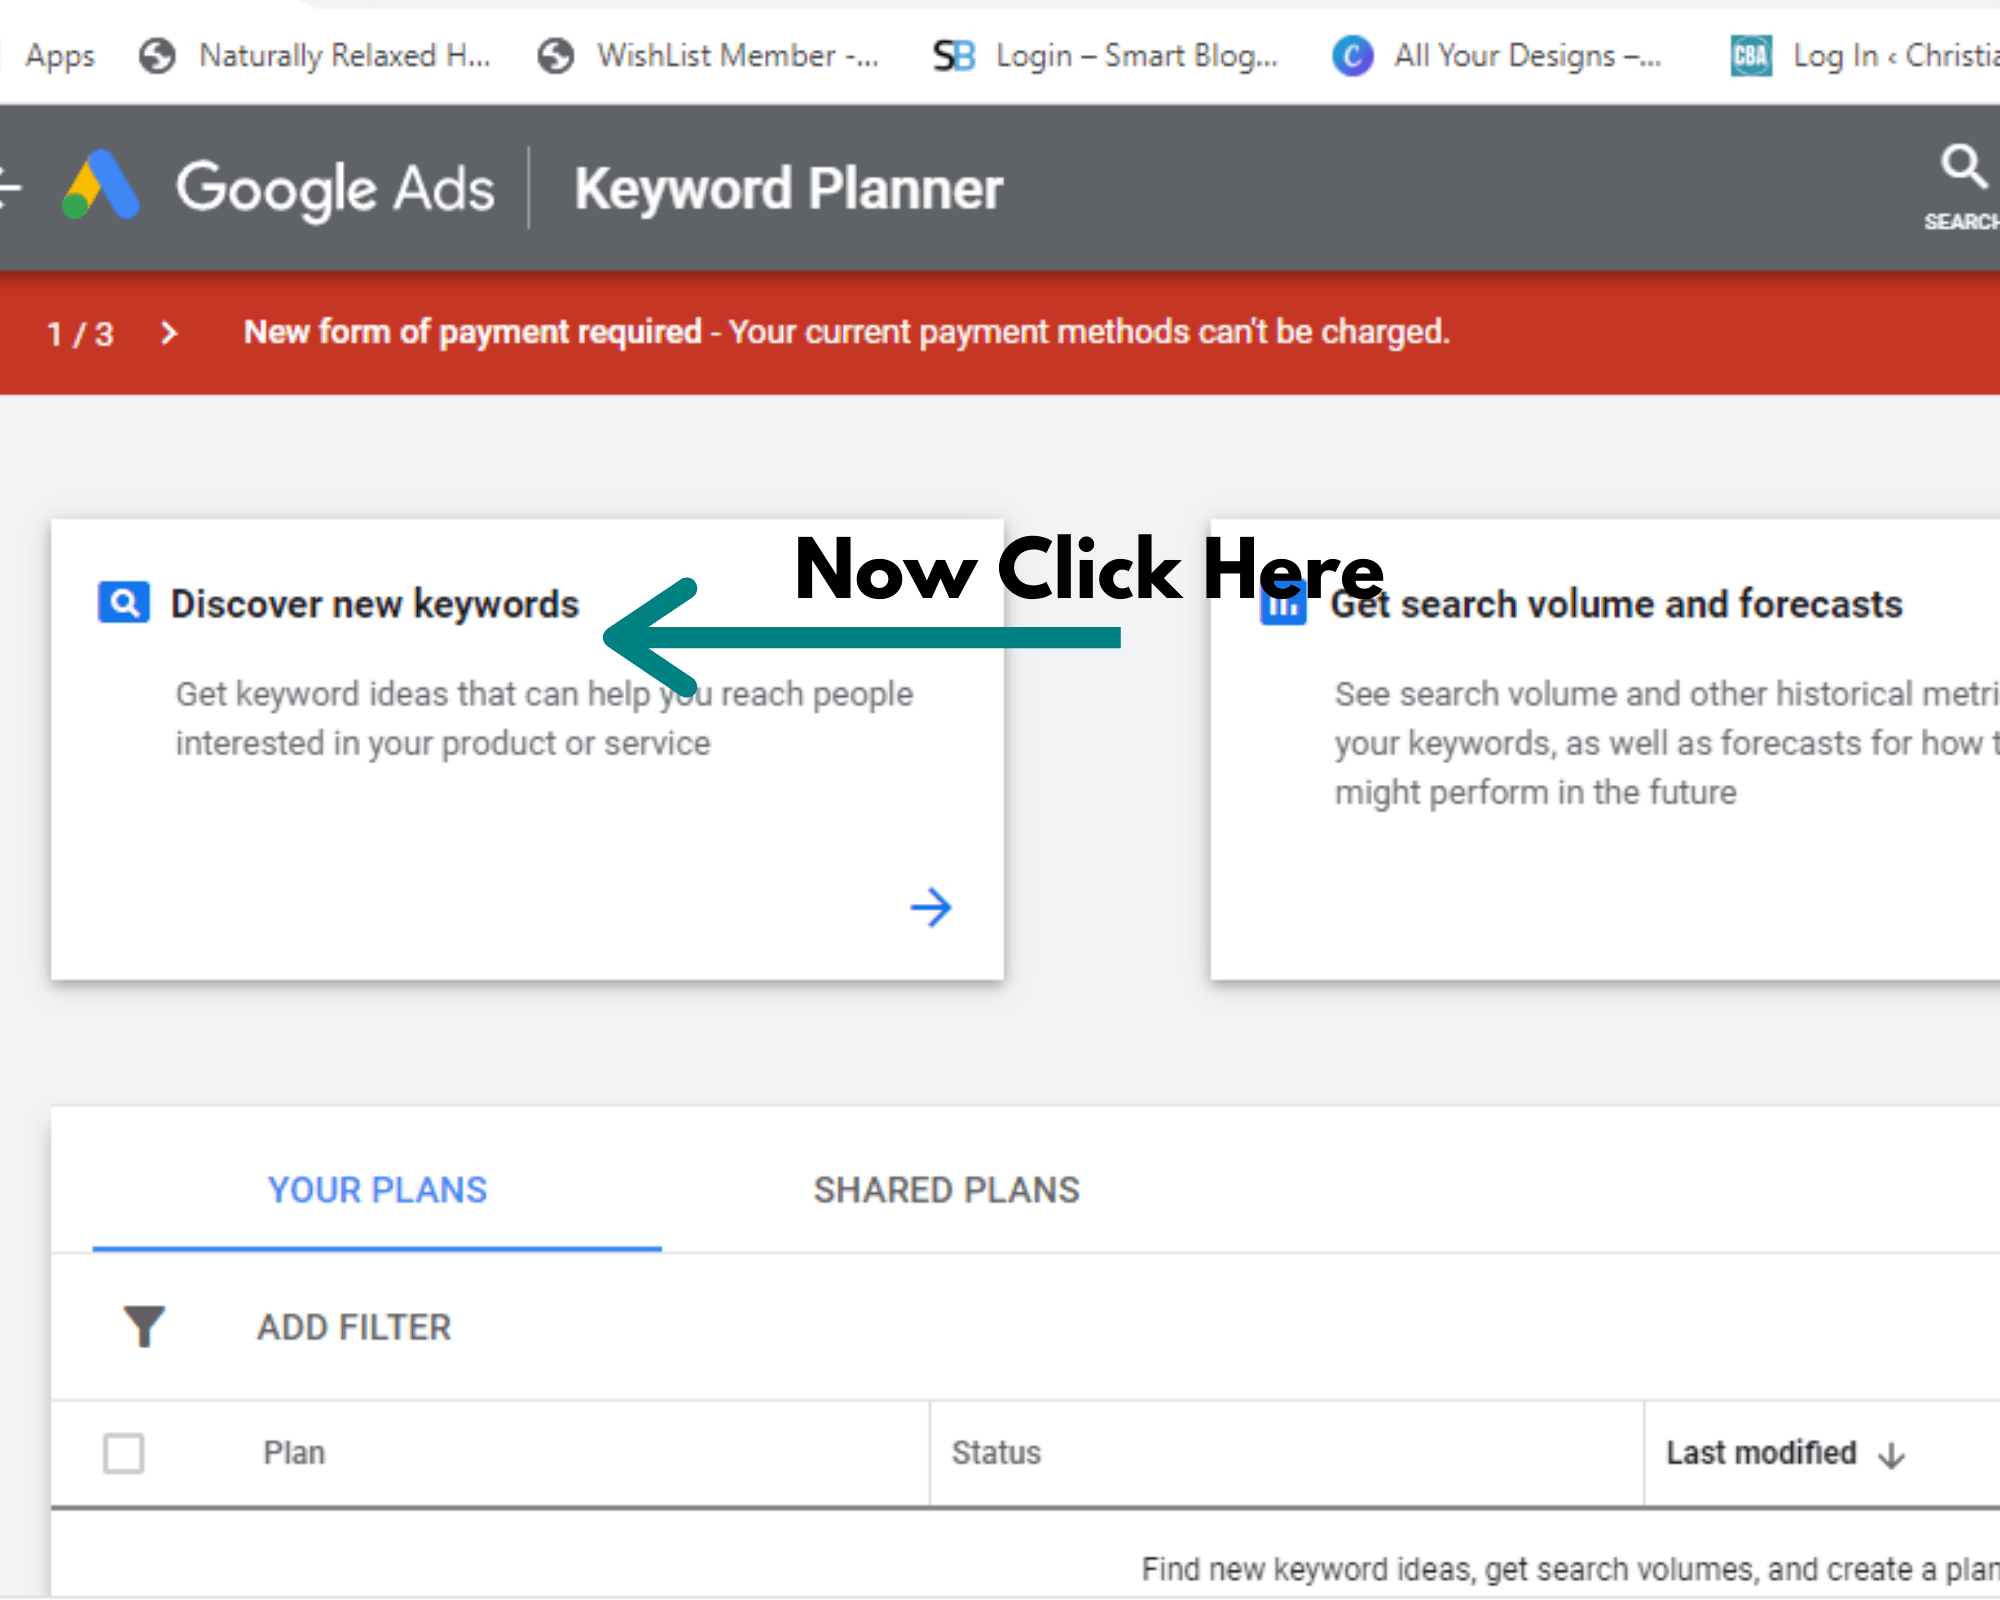Click the Plan column header
2000x1600 pixels.
click(x=294, y=1453)
